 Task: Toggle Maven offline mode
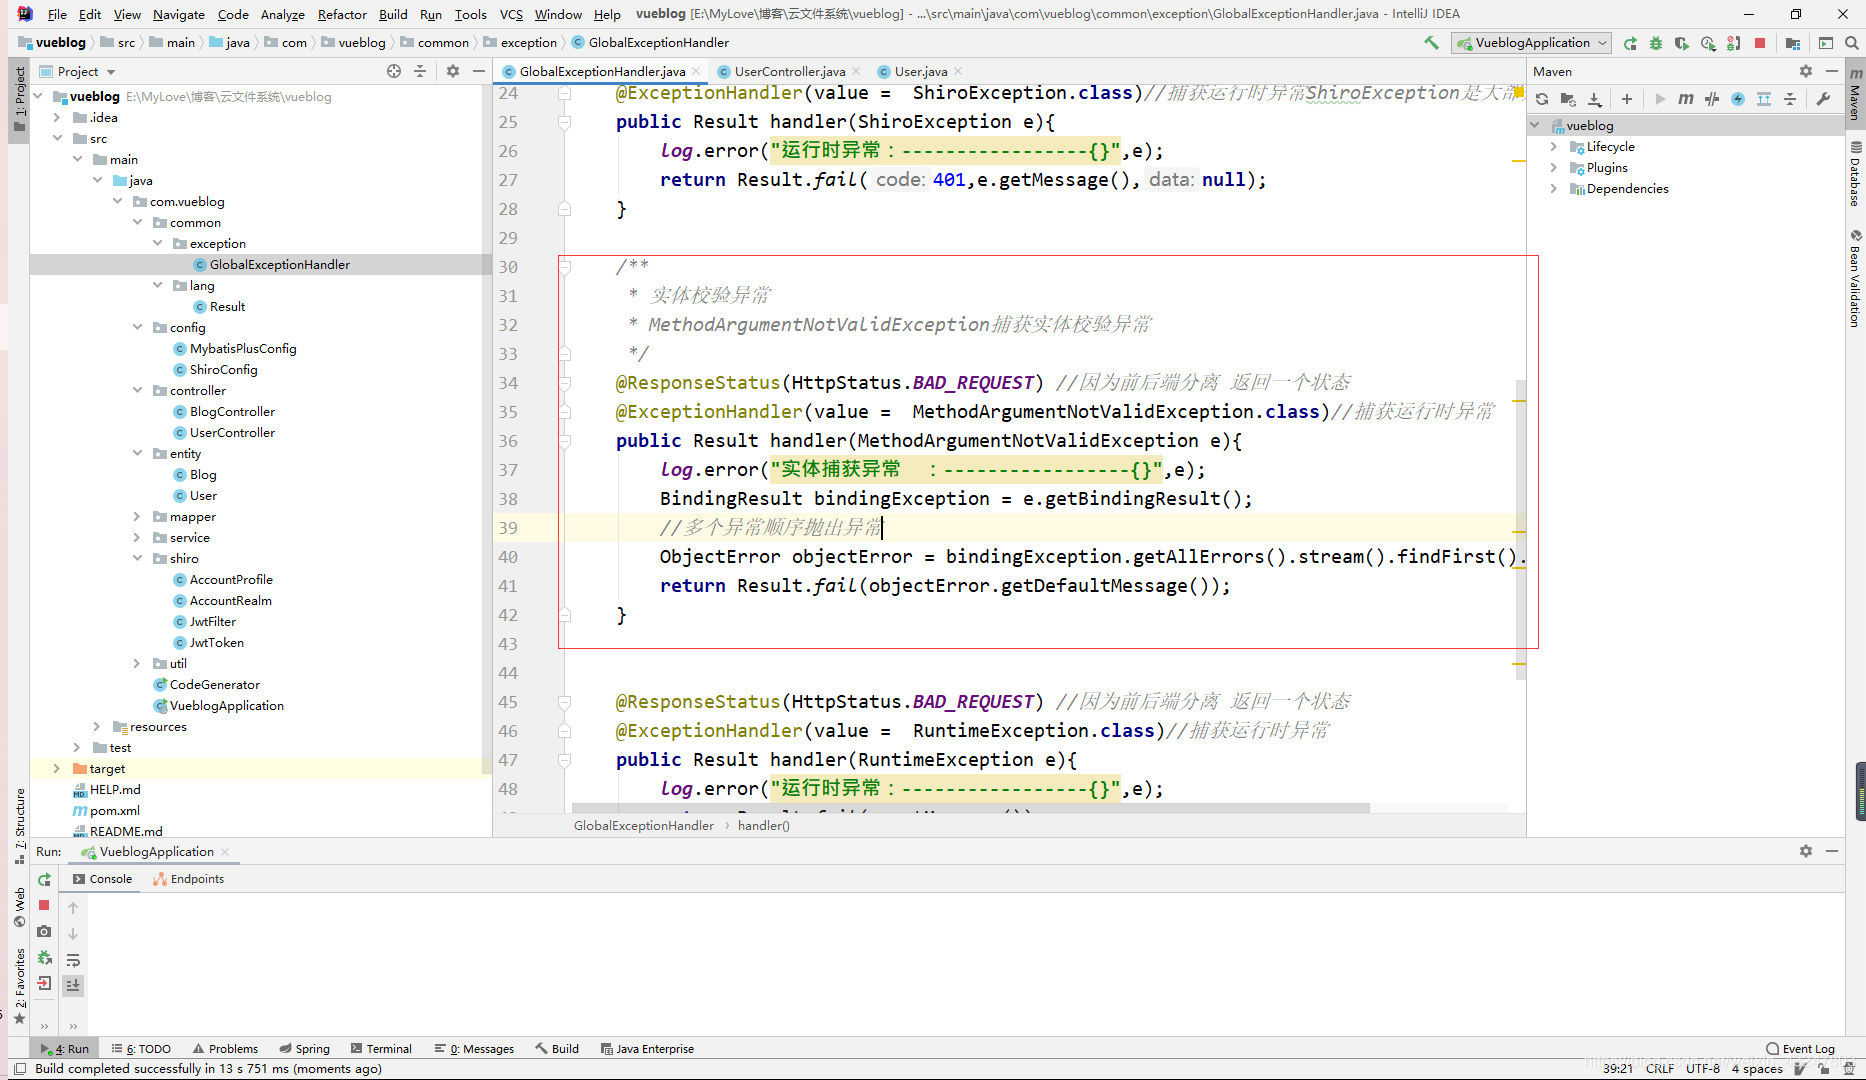tap(1712, 99)
